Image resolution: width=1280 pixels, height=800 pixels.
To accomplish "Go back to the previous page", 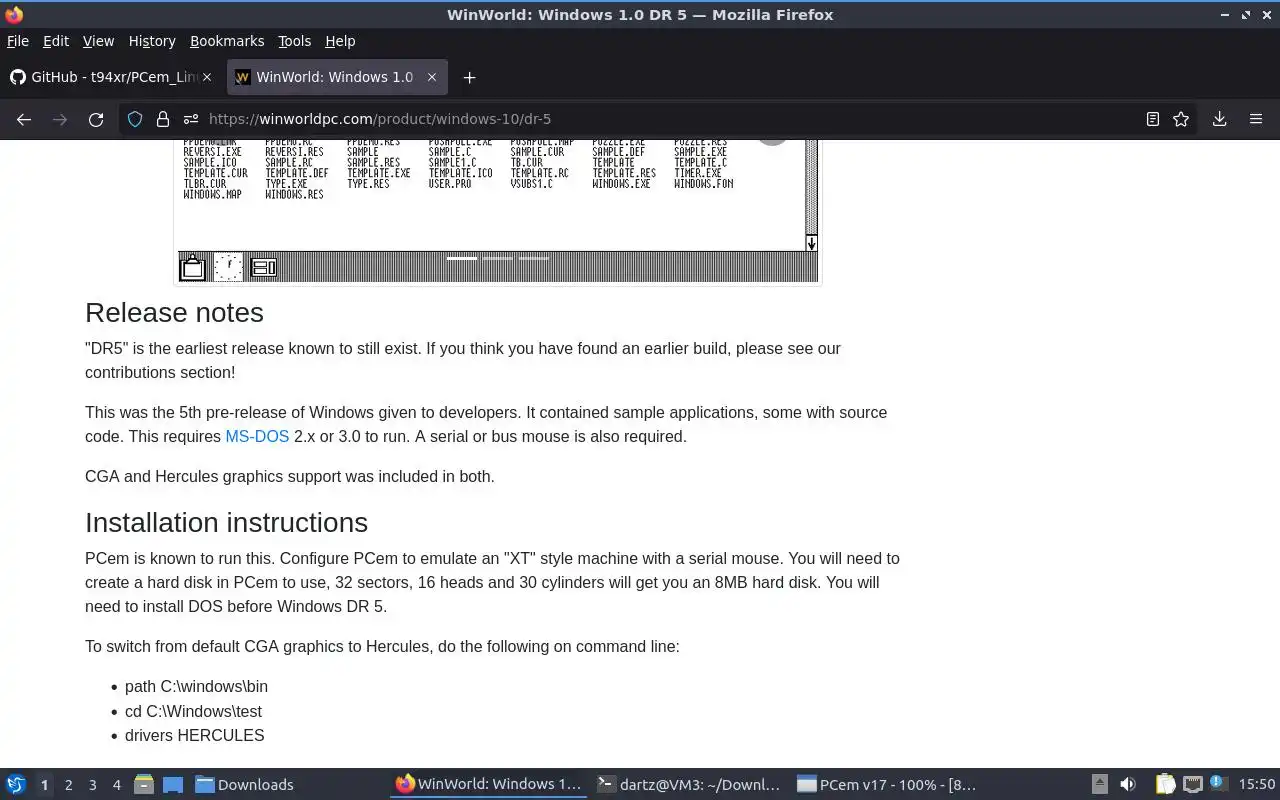I will click(x=24, y=119).
